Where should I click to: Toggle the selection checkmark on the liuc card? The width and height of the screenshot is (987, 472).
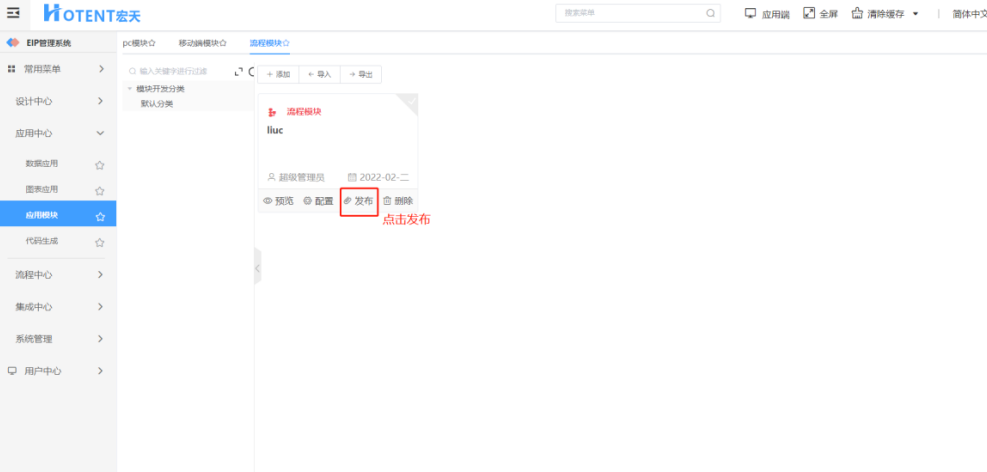coord(411,101)
